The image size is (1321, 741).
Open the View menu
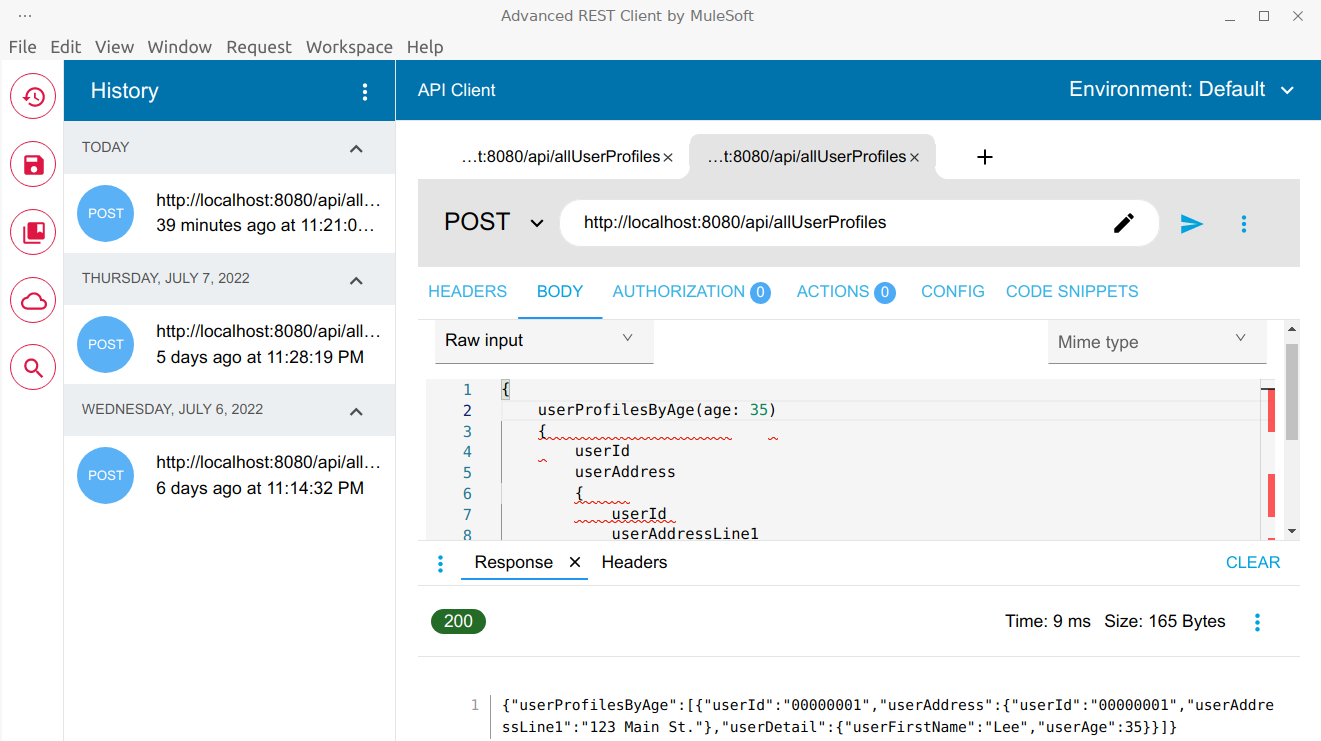(x=115, y=47)
